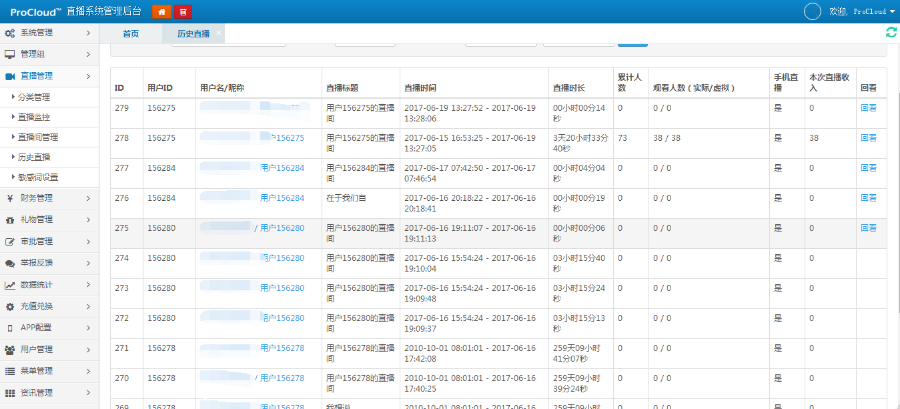
Task: Click 回看 link for ID 279
Action: click(x=867, y=109)
